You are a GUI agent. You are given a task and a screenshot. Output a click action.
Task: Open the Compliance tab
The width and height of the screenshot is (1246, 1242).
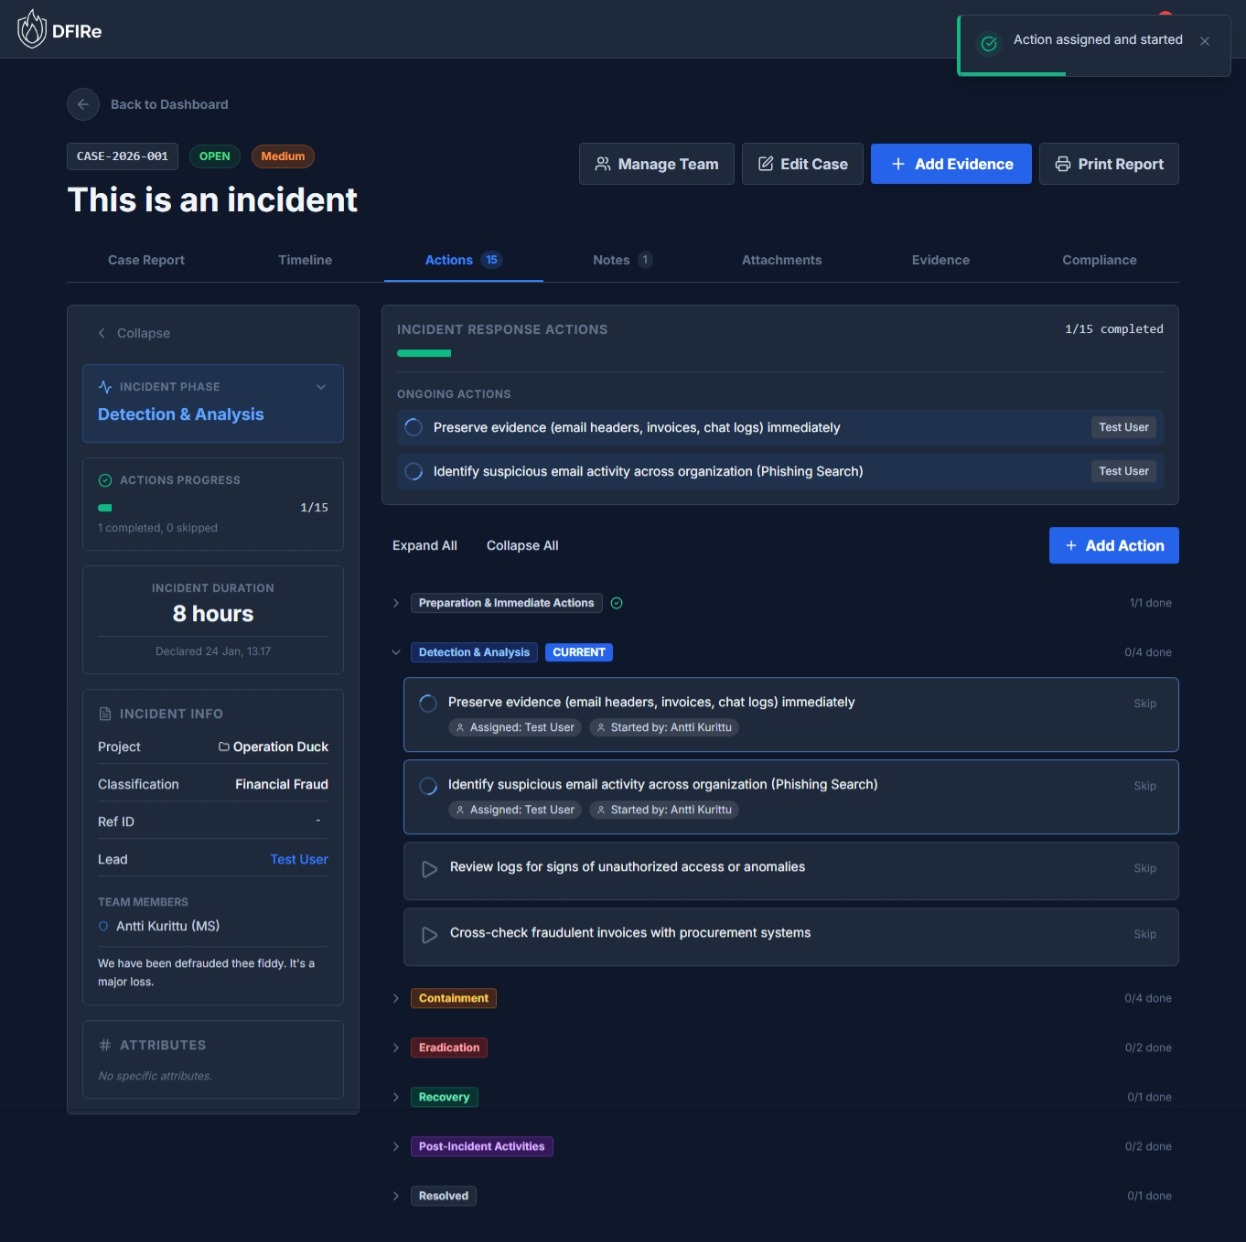[1099, 259]
